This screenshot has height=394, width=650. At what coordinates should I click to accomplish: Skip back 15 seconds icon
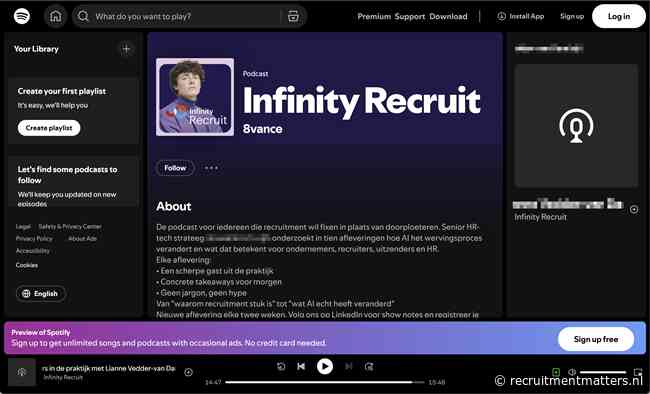click(281, 366)
